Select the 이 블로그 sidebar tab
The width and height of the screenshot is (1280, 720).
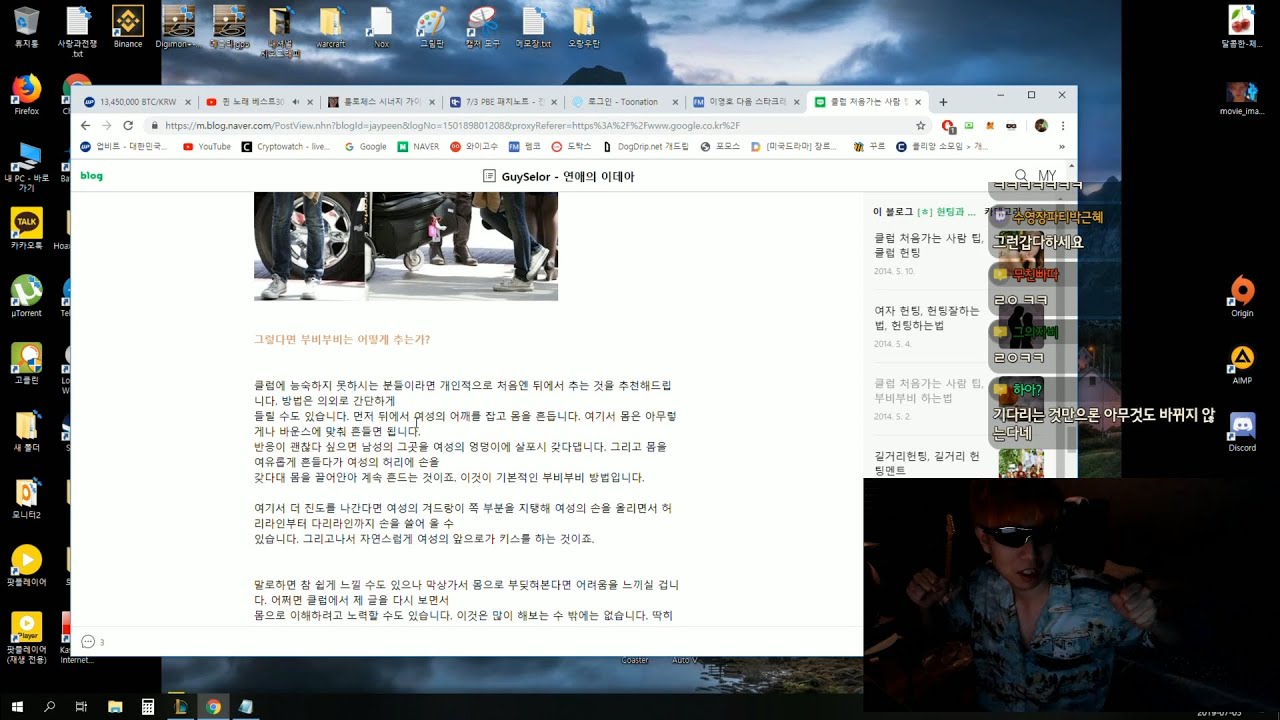[x=893, y=211]
